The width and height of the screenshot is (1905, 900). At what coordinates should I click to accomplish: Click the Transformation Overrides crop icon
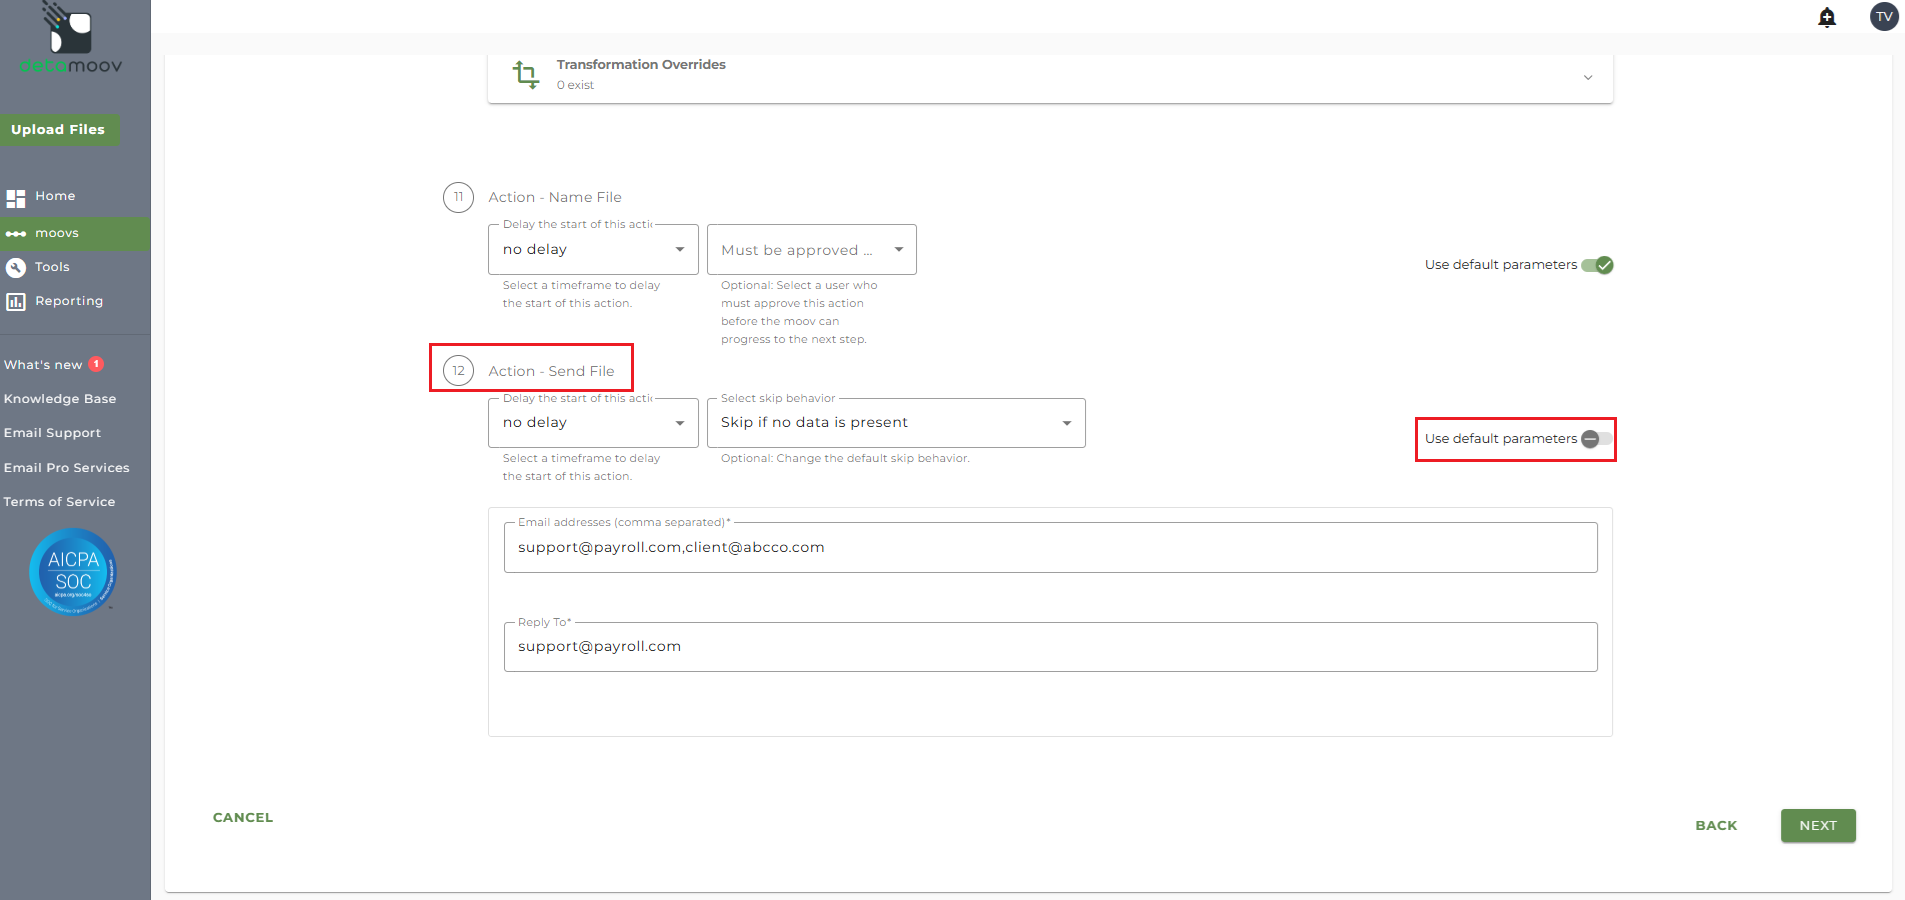click(x=525, y=74)
